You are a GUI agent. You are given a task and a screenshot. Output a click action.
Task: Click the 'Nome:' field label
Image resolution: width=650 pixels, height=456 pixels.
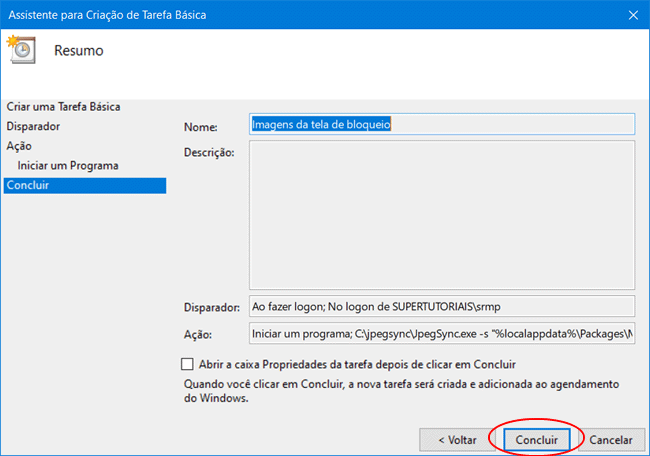point(201,126)
